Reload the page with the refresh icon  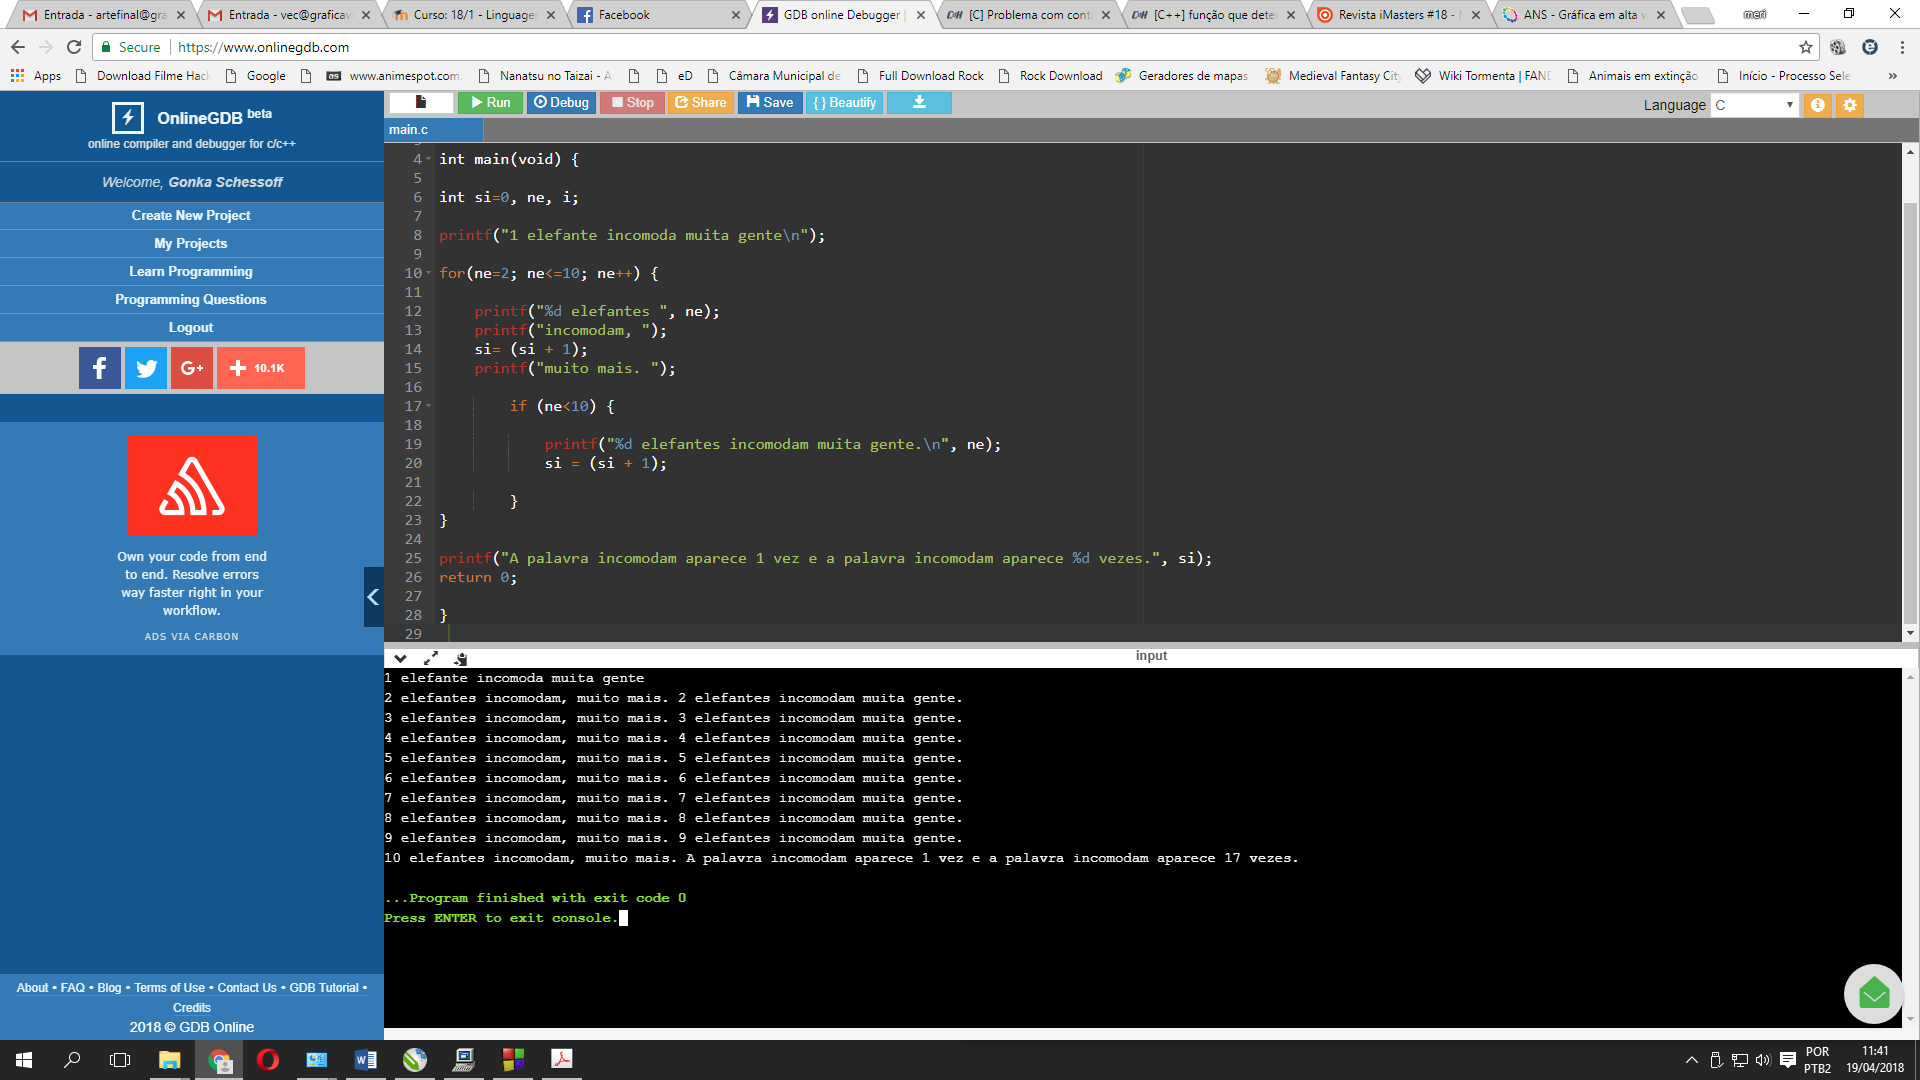[74, 47]
